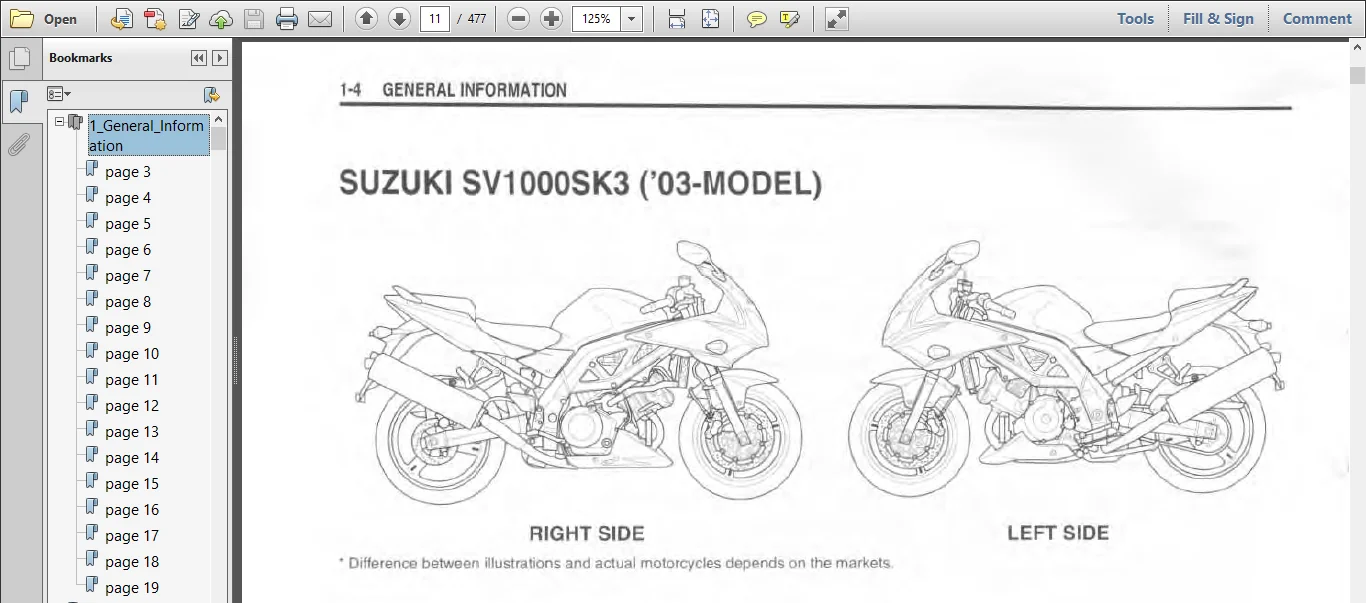Image resolution: width=1366 pixels, height=603 pixels.
Task: Select bookmark page 18
Action: coord(132,562)
